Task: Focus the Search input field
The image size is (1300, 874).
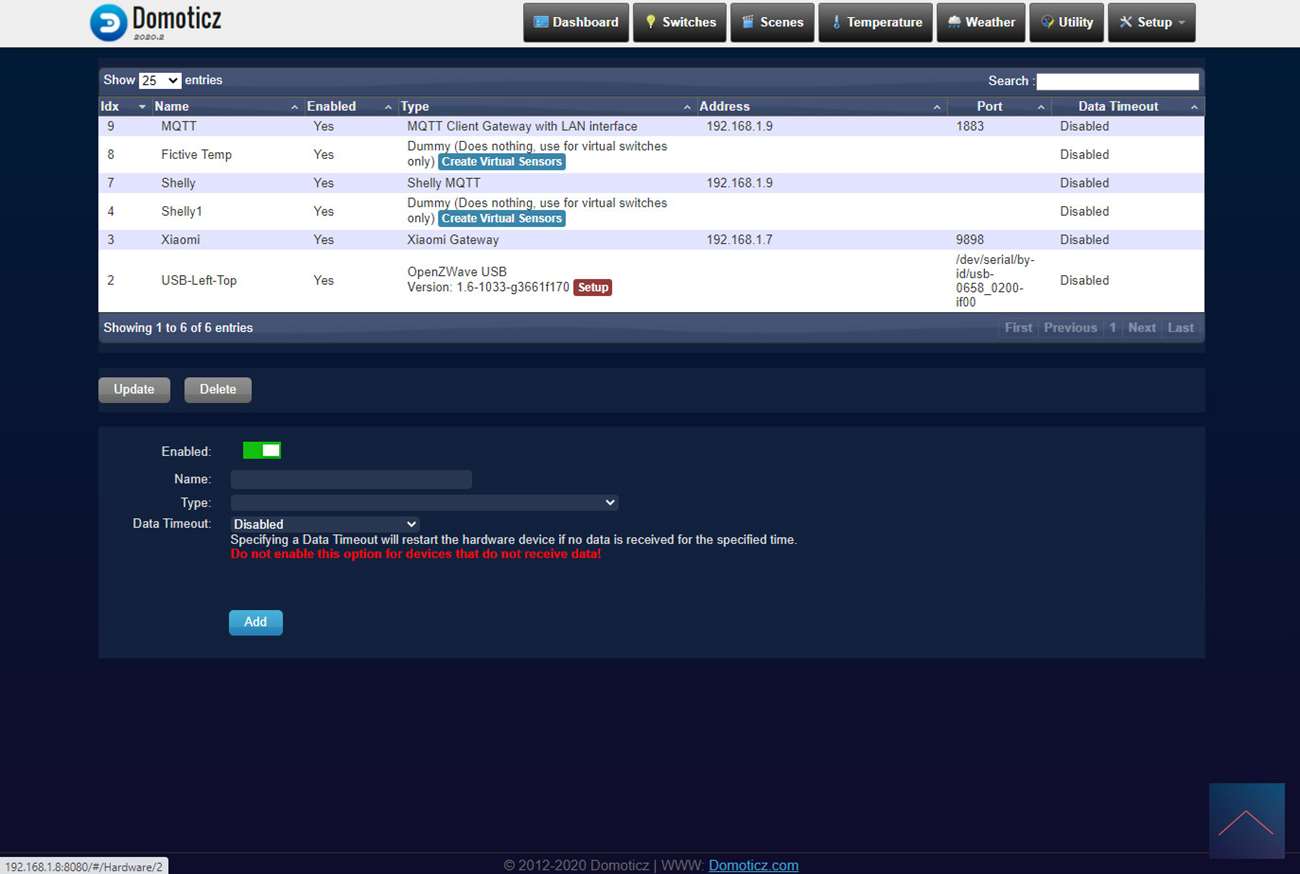Action: point(1117,81)
